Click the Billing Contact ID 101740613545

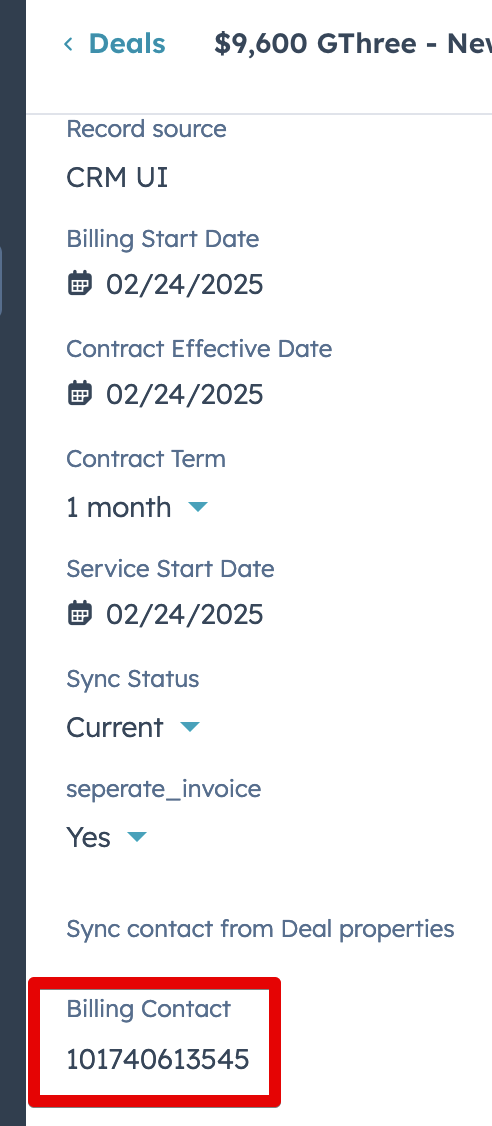157,1059
